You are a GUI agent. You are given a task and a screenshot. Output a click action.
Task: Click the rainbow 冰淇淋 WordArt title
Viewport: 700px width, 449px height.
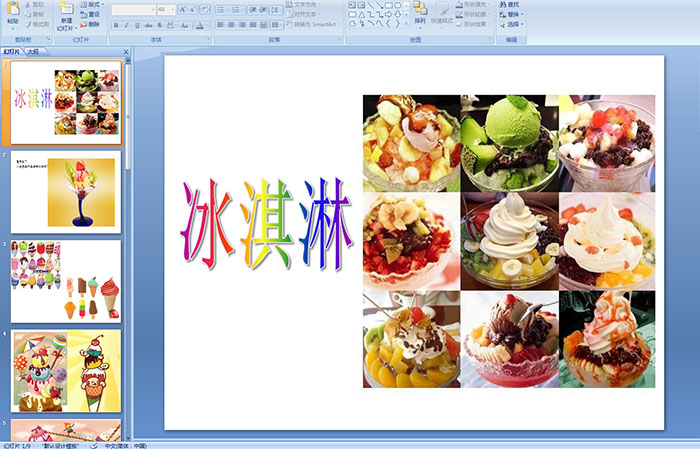click(267, 224)
